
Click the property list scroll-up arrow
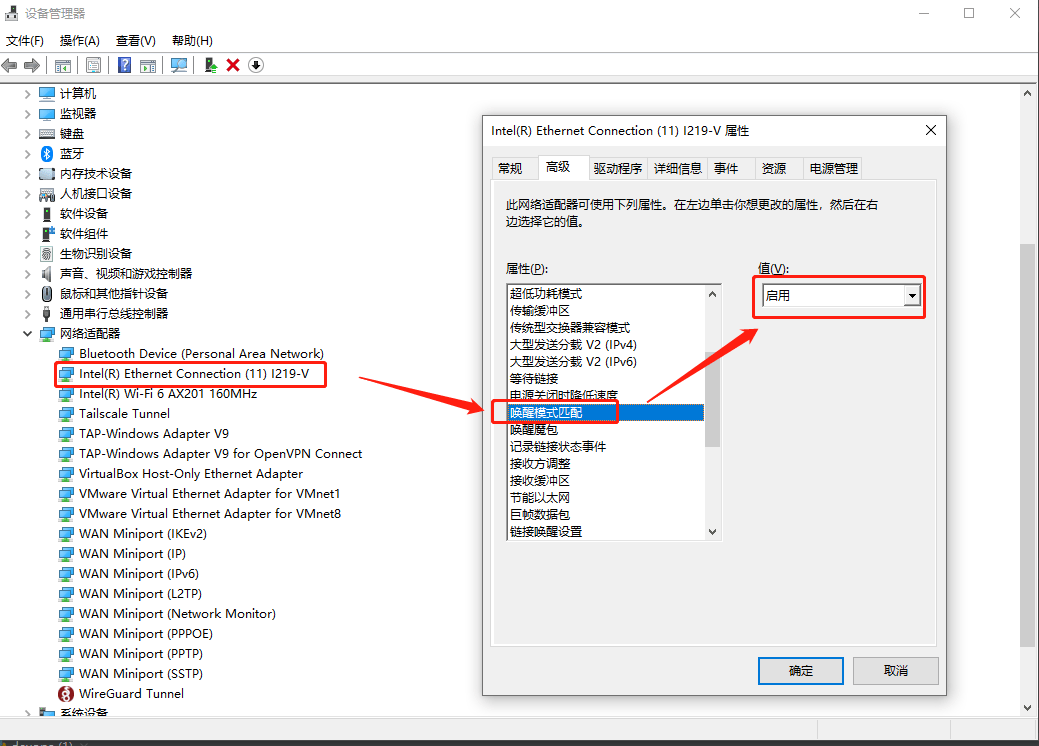point(712,294)
